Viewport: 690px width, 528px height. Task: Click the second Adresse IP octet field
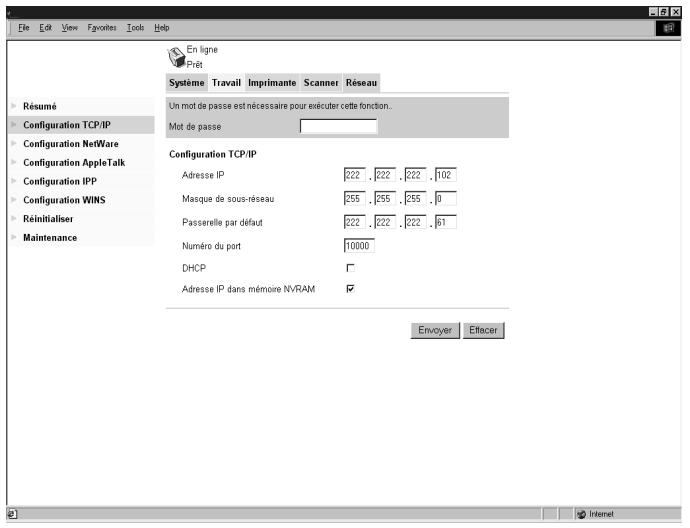tap(385, 175)
